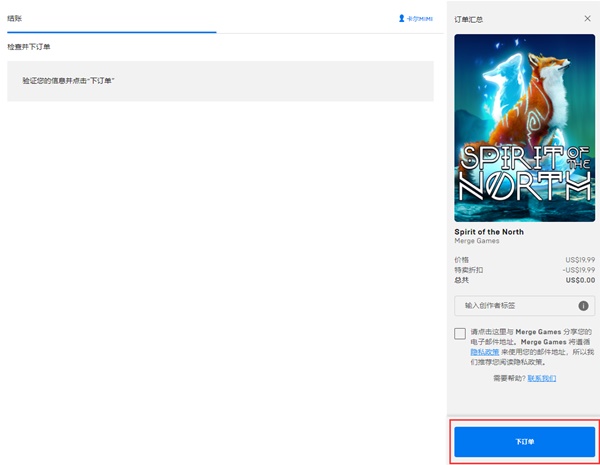Click the Spirit of the North title text
This screenshot has height=465, width=600.
coord(489,232)
